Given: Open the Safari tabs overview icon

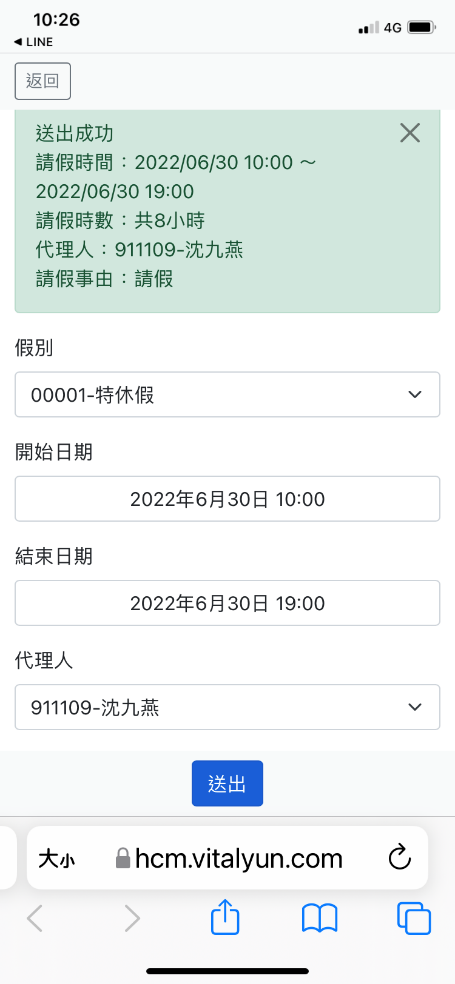Looking at the screenshot, I should [414, 919].
